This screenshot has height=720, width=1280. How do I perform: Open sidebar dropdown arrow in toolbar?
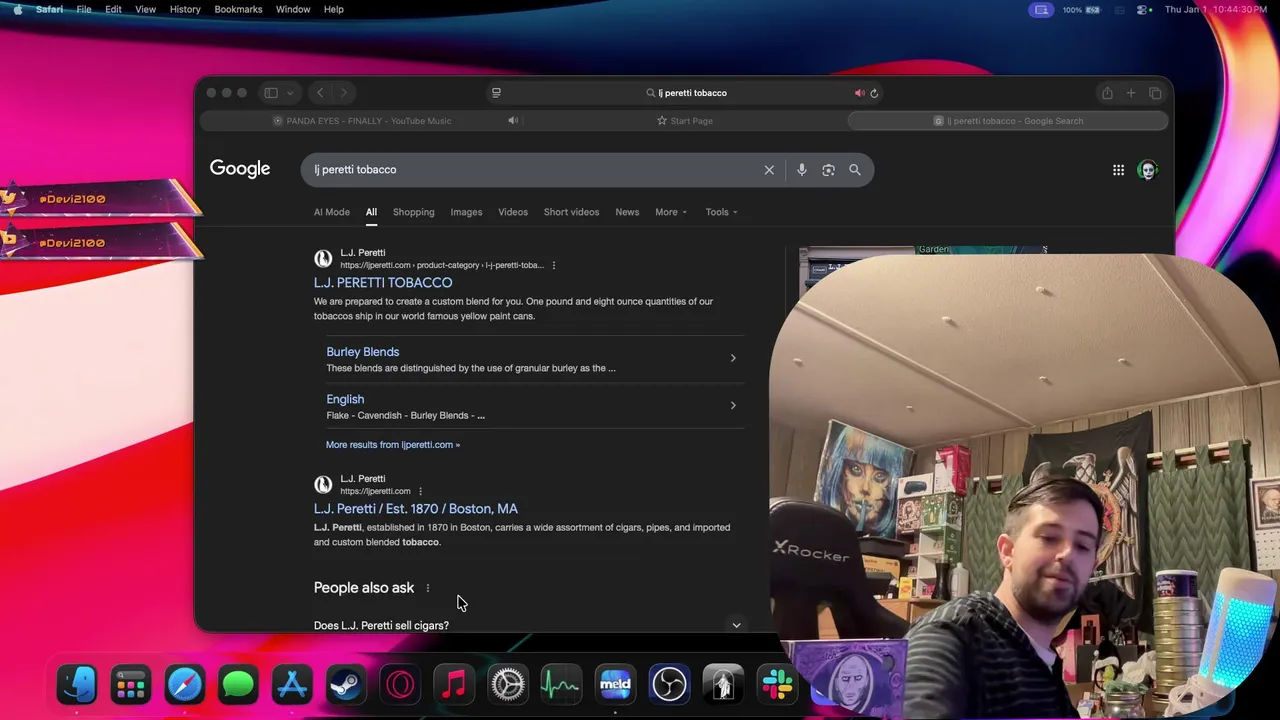coord(290,93)
